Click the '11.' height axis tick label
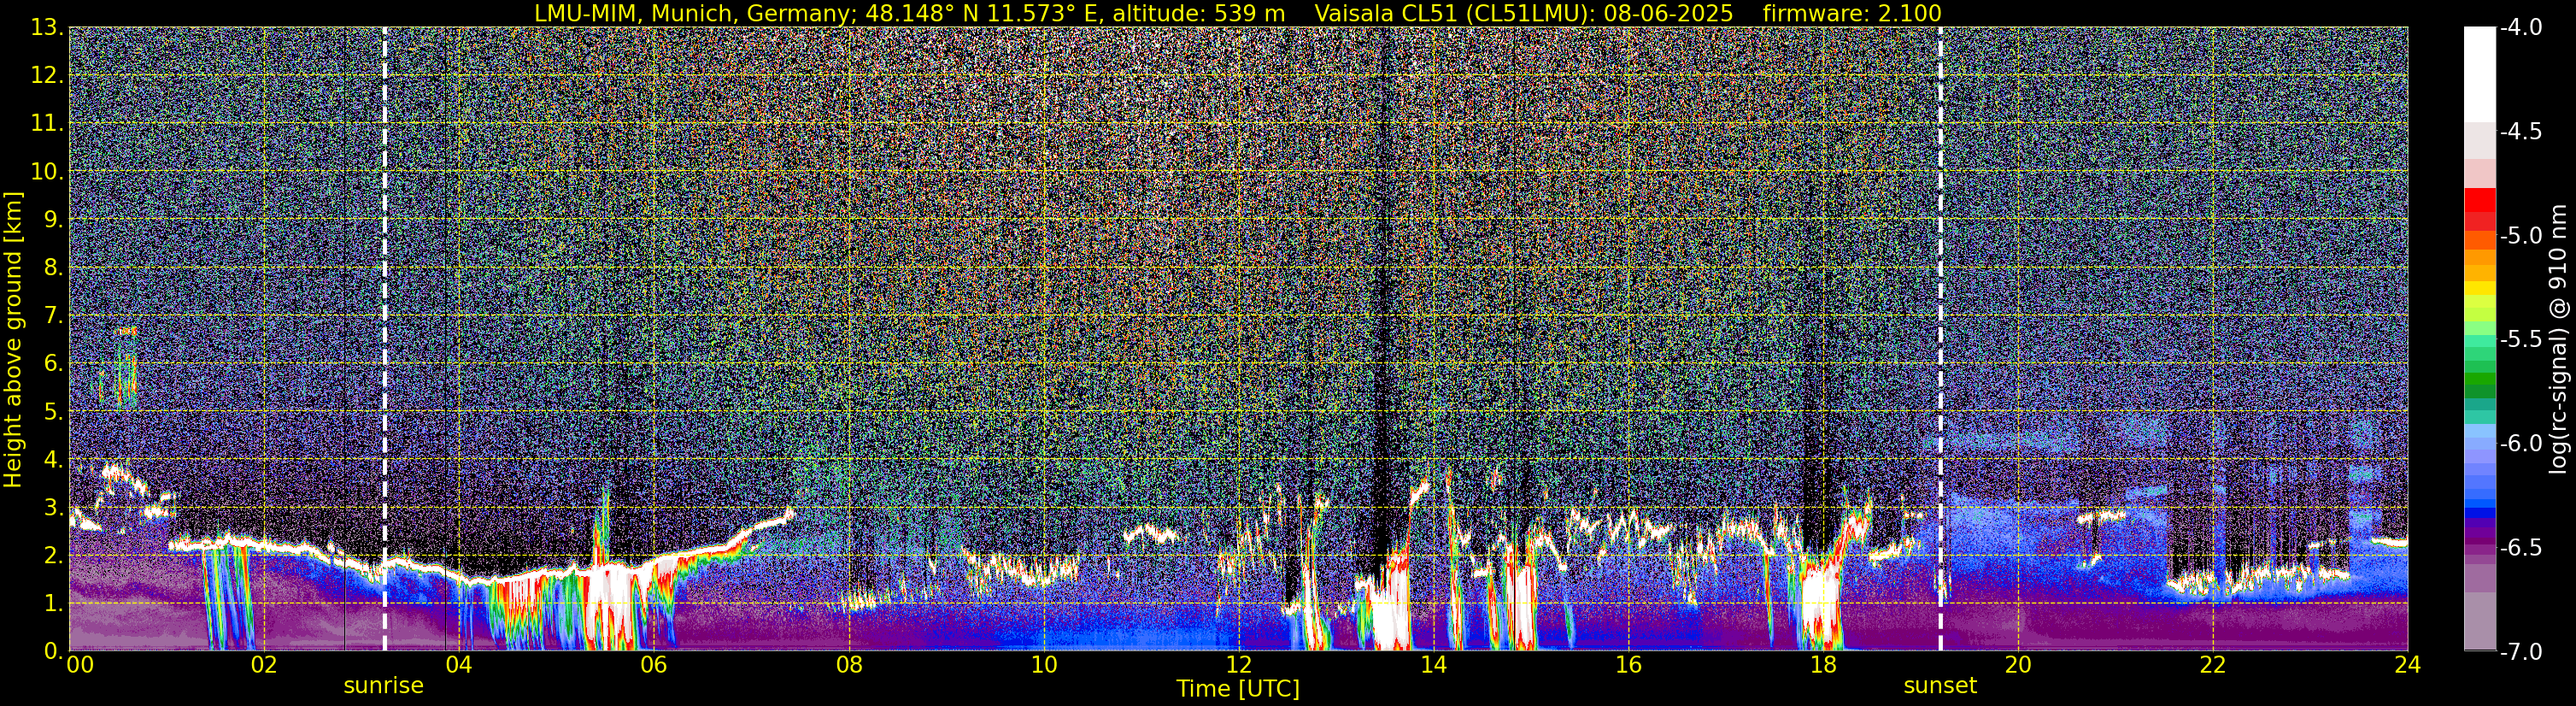 (x=48, y=123)
